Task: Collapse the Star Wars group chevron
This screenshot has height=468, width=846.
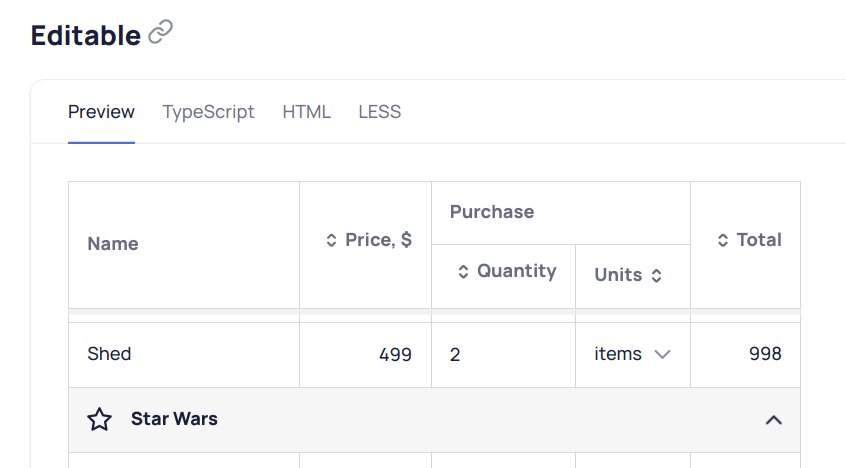Action: point(773,420)
